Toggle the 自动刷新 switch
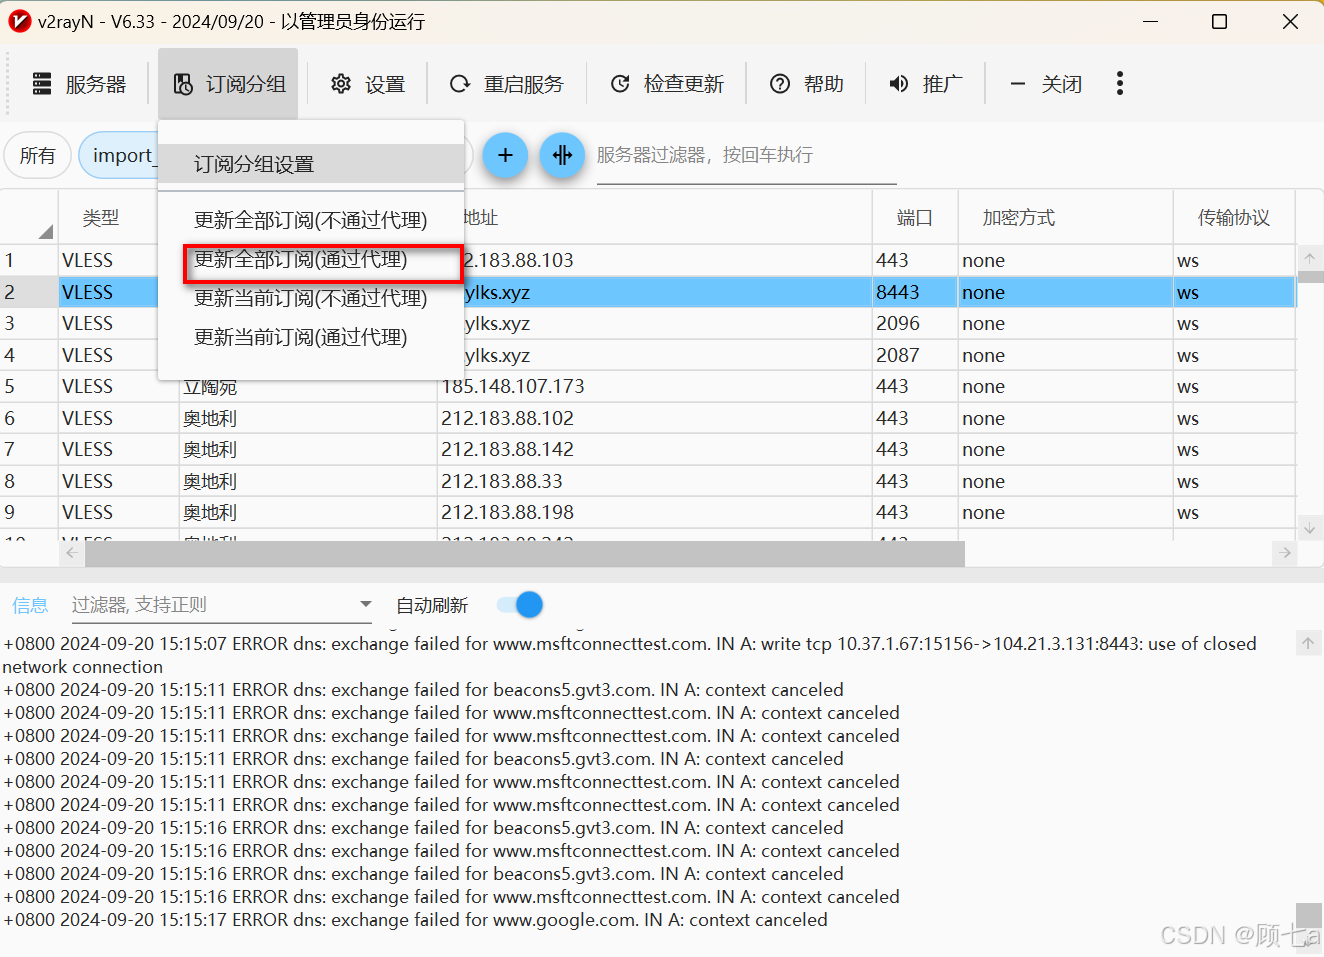Image resolution: width=1324 pixels, height=957 pixels. point(520,605)
